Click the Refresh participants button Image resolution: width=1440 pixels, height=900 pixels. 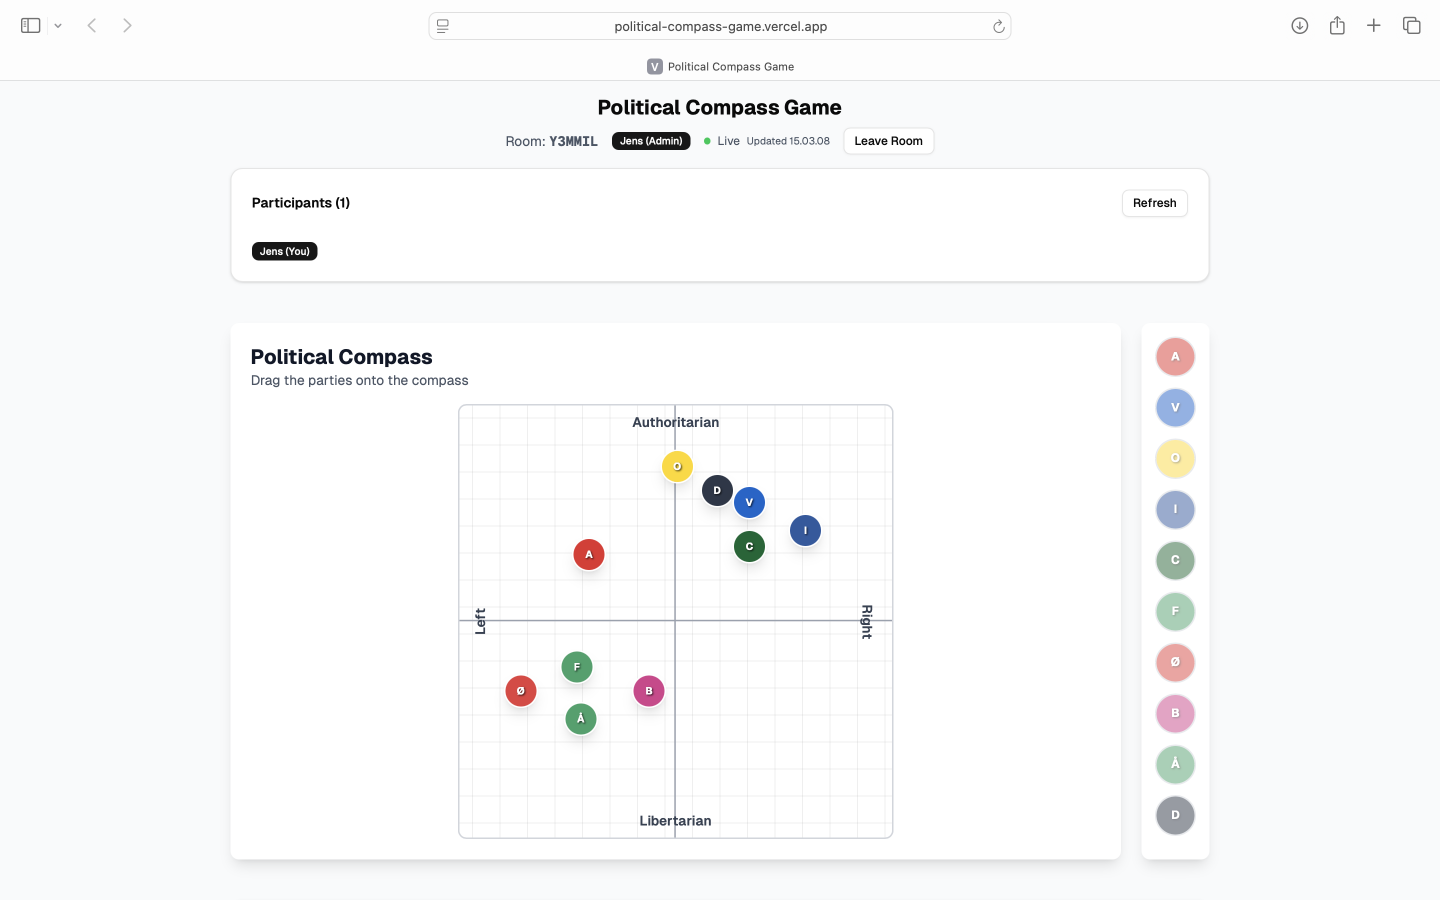(x=1154, y=203)
